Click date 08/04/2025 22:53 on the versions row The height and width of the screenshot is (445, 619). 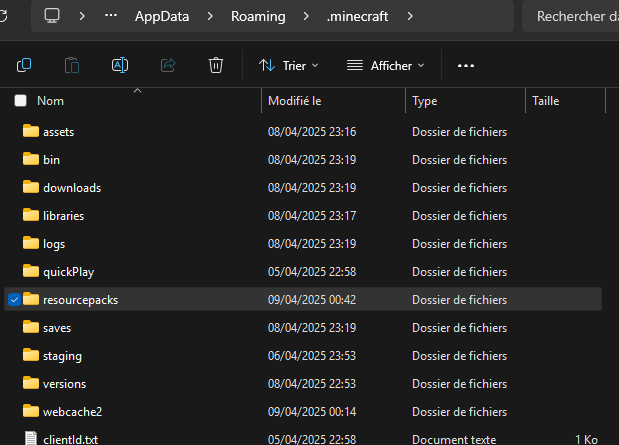pyautogui.click(x=312, y=384)
